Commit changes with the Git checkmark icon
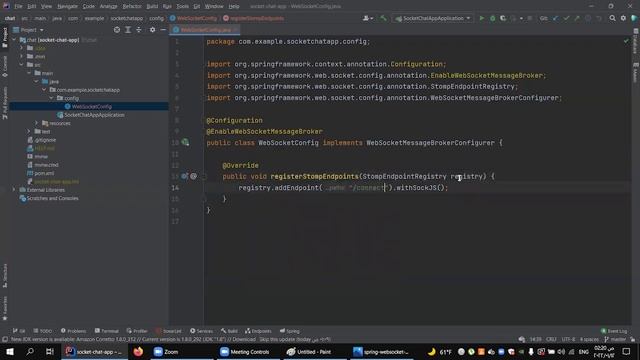The height and width of the screenshot is (360, 640). 566,18
